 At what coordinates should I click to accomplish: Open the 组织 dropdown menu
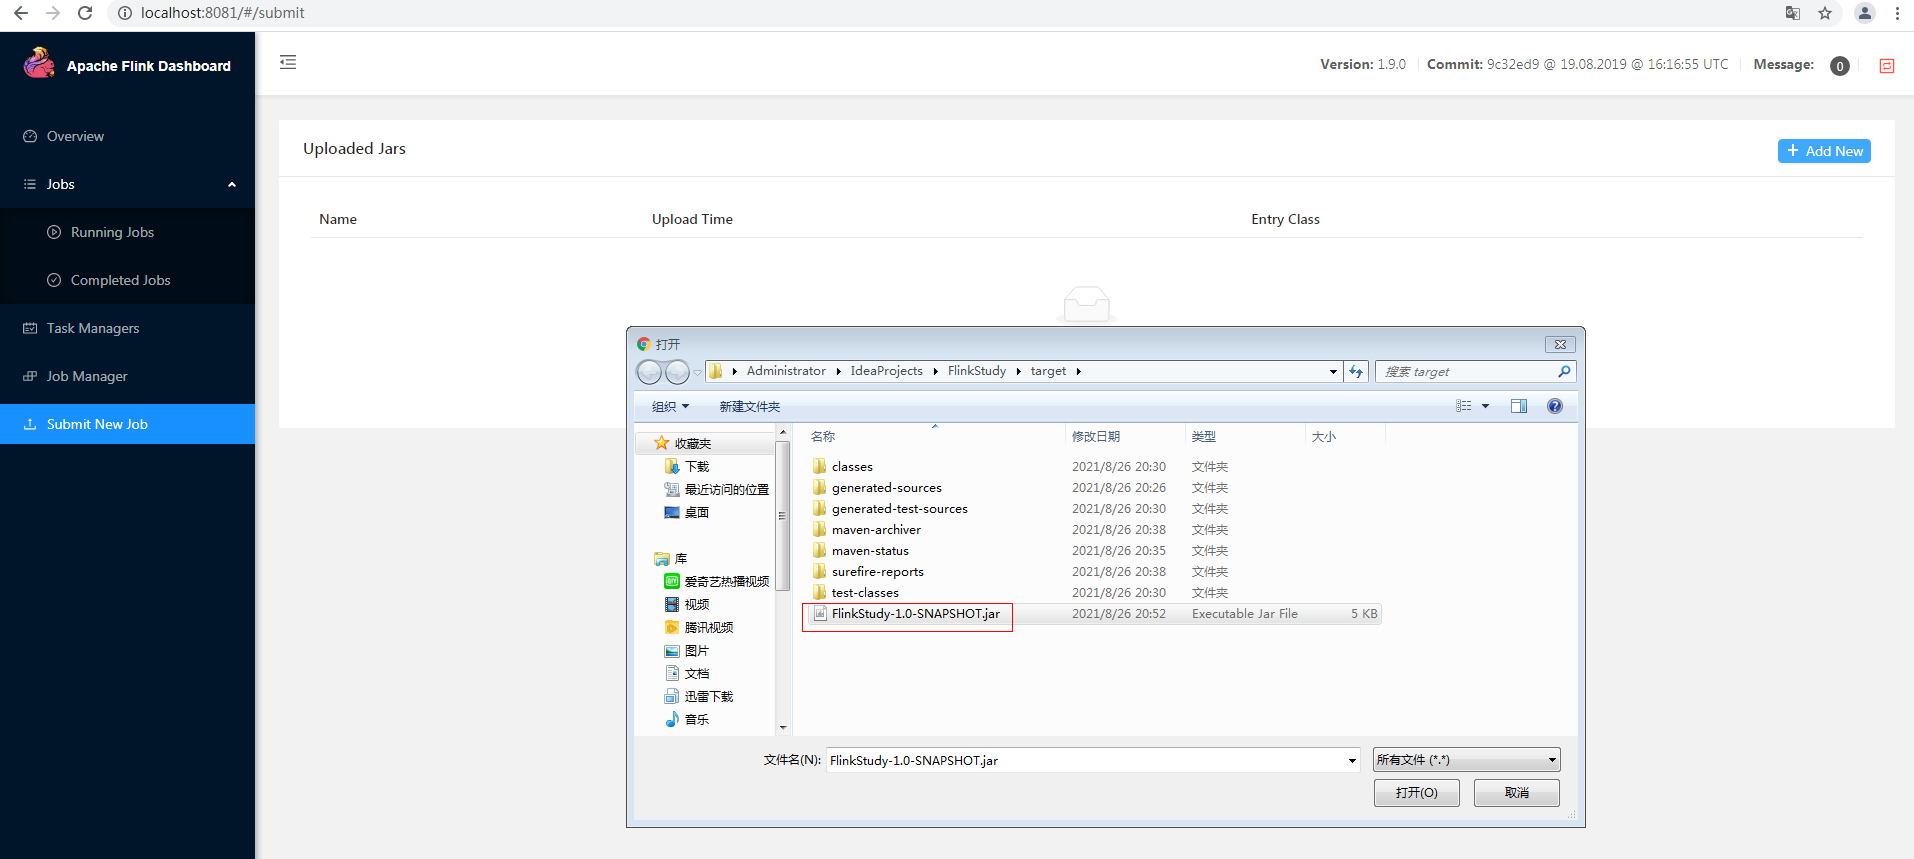pyautogui.click(x=670, y=406)
